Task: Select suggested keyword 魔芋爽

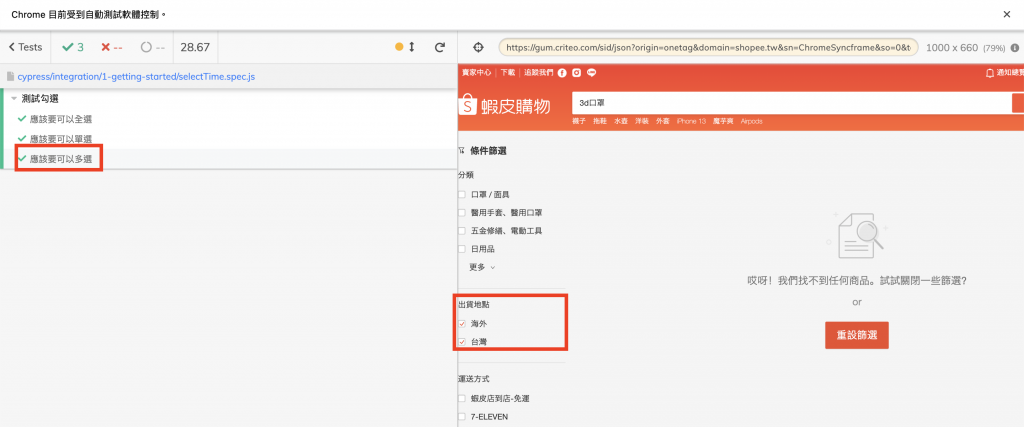Action: tap(723, 121)
